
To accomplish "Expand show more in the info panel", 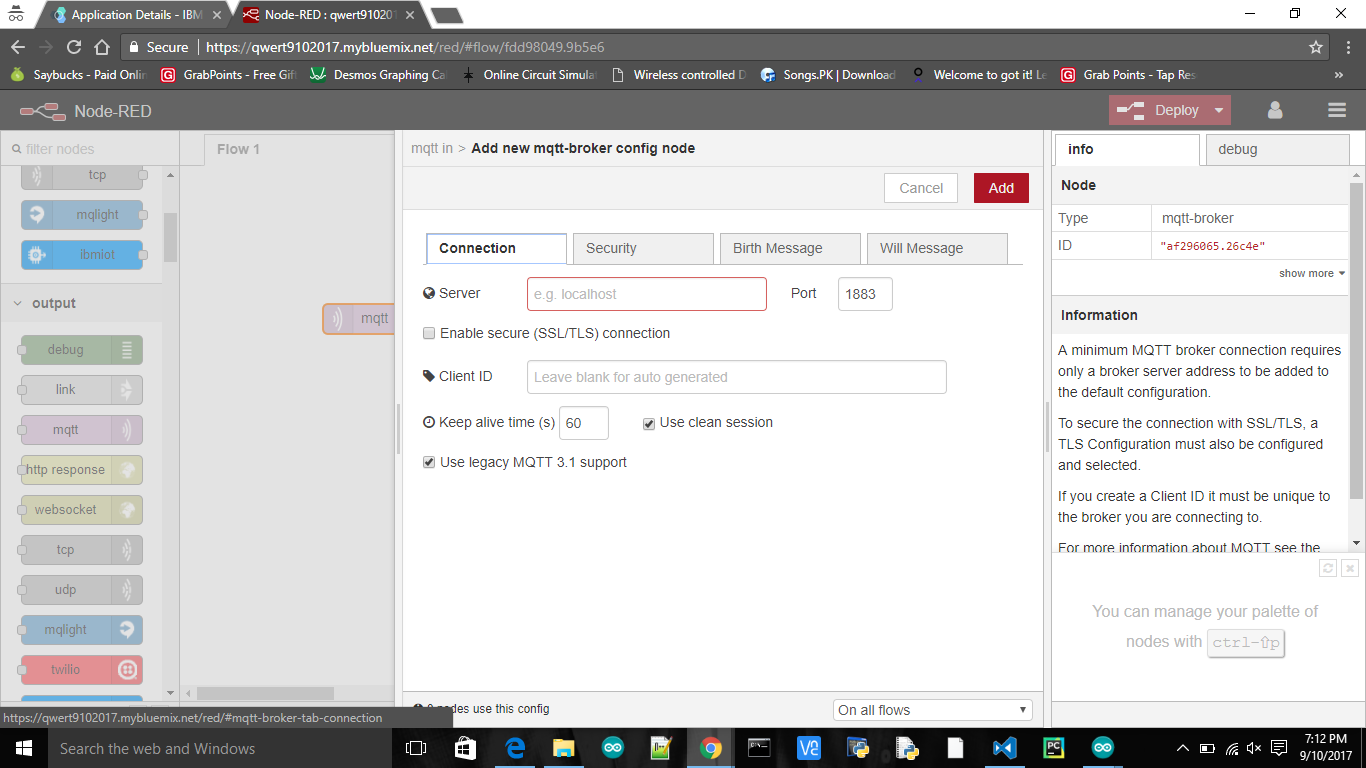I will (x=1310, y=273).
